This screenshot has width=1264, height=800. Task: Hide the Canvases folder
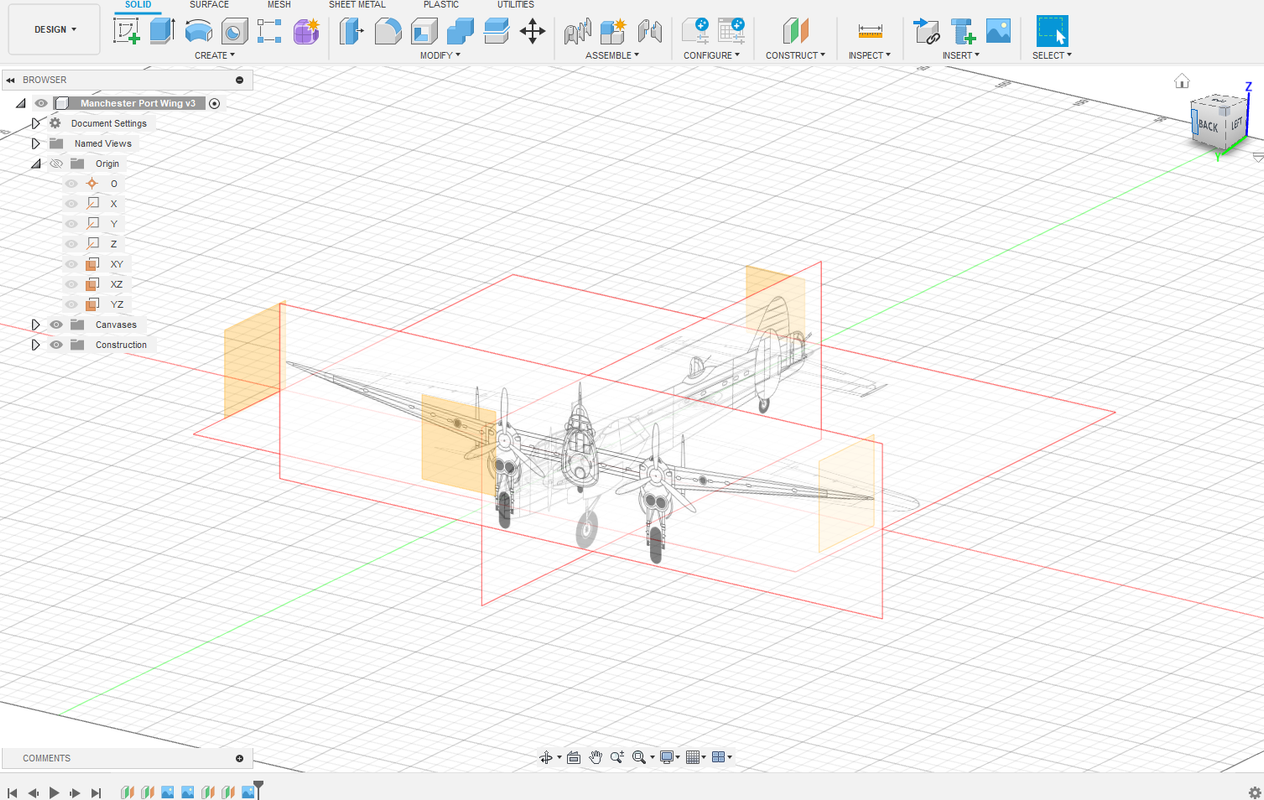[x=57, y=325]
